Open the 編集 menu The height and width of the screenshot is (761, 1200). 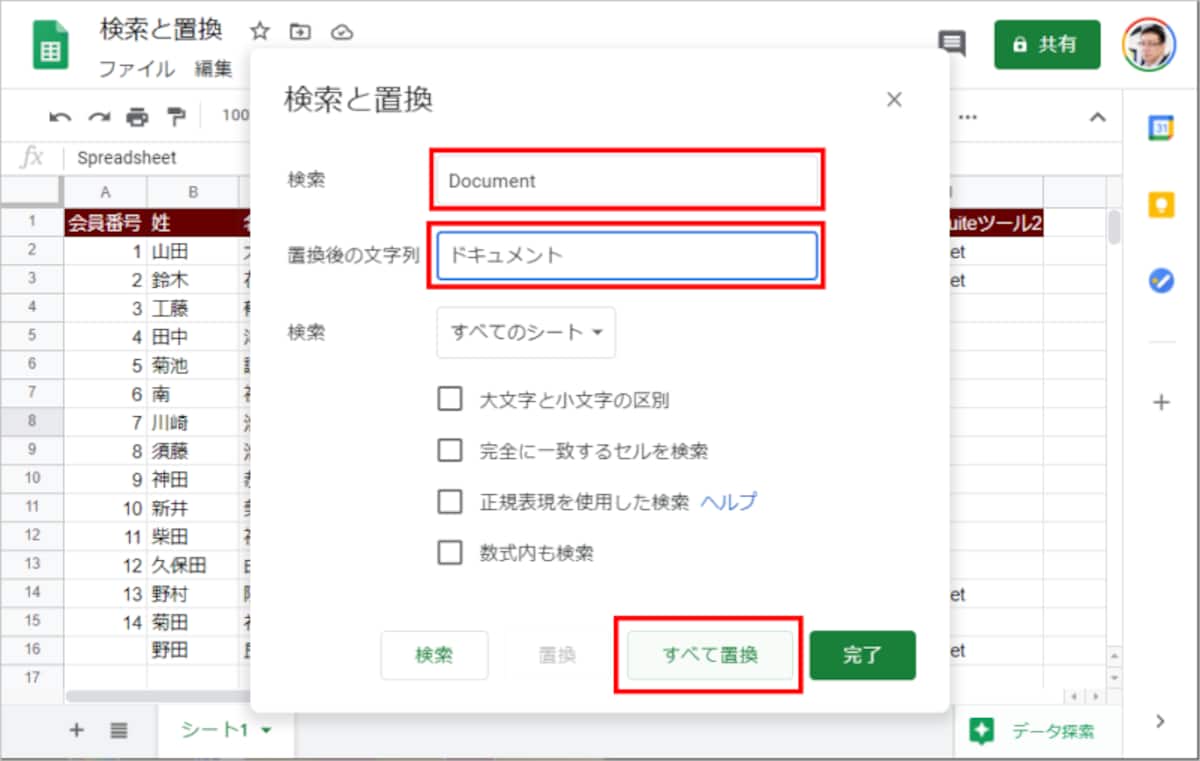(213, 69)
